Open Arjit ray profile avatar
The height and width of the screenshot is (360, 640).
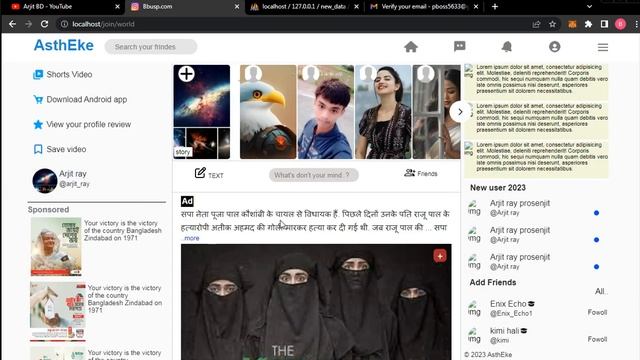44,181
